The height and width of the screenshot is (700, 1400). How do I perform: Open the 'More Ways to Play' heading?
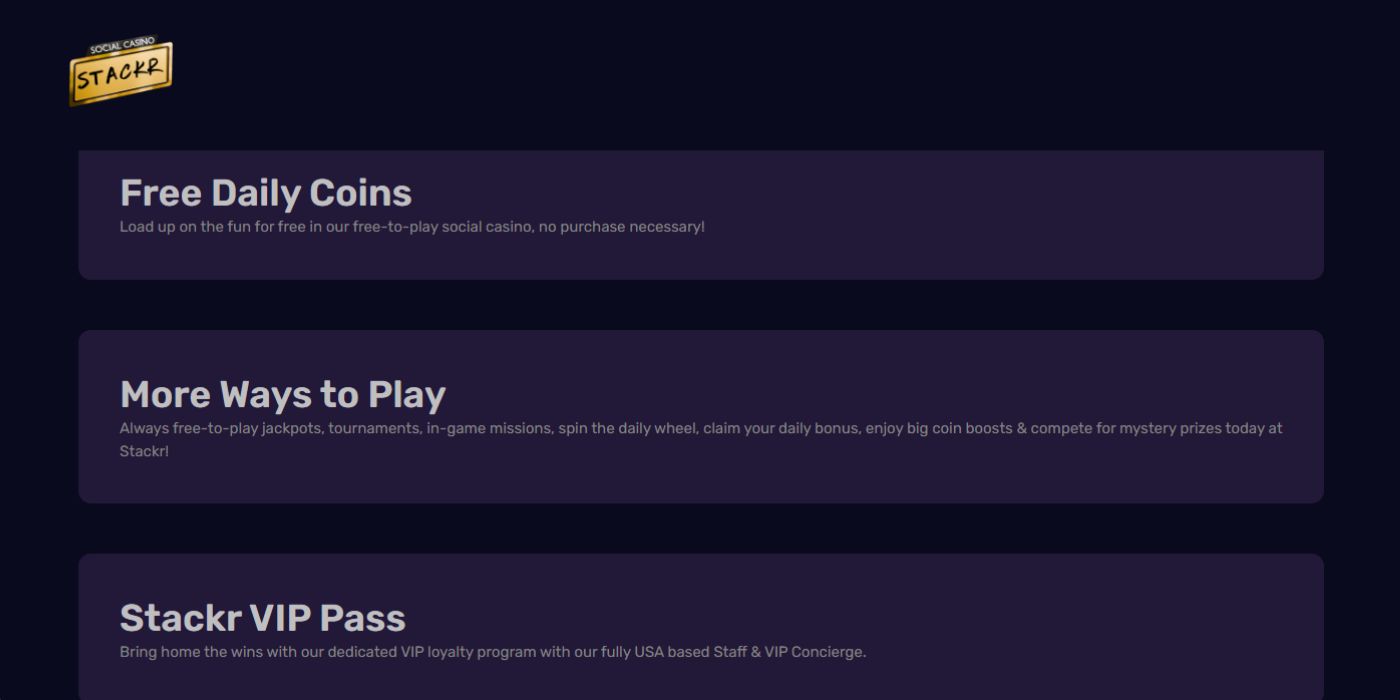(x=283, y=395)
